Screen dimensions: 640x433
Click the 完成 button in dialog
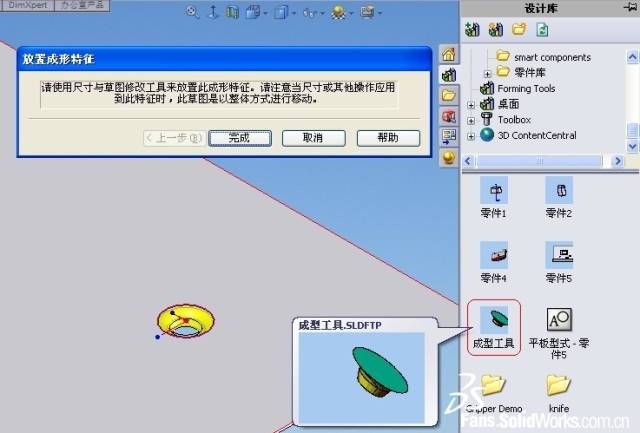point(239,138)
